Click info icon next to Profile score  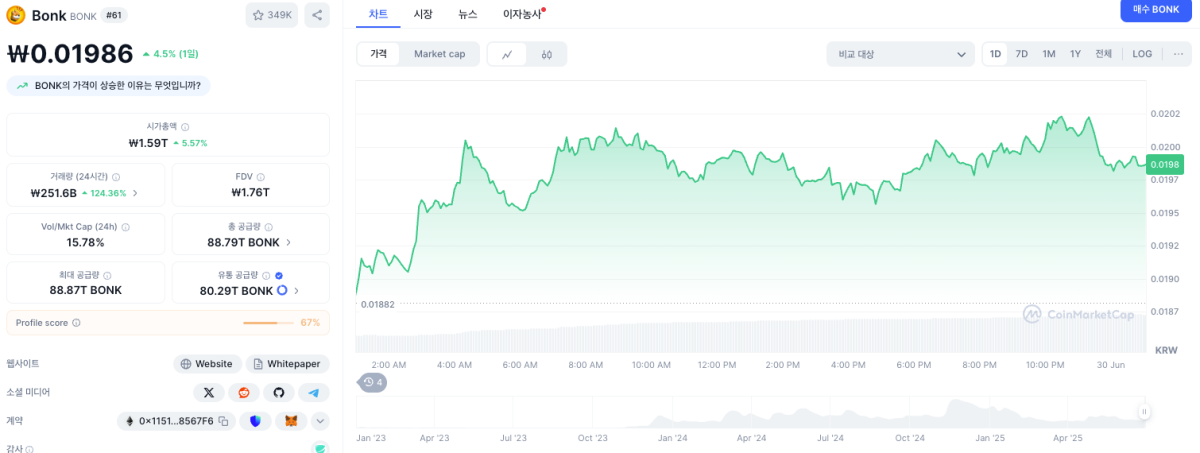tap(76, 323)
